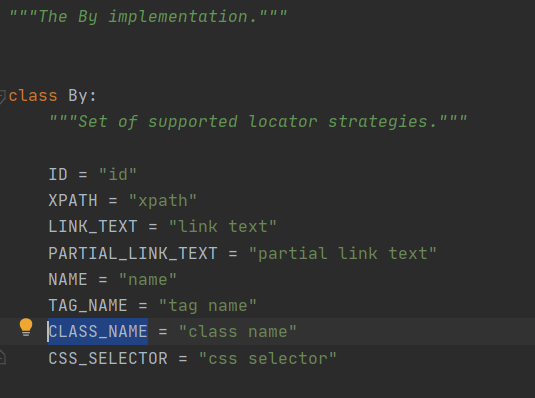535x398 pixels.
Task: Click the ID constant
Action: (x=58, y=174)
